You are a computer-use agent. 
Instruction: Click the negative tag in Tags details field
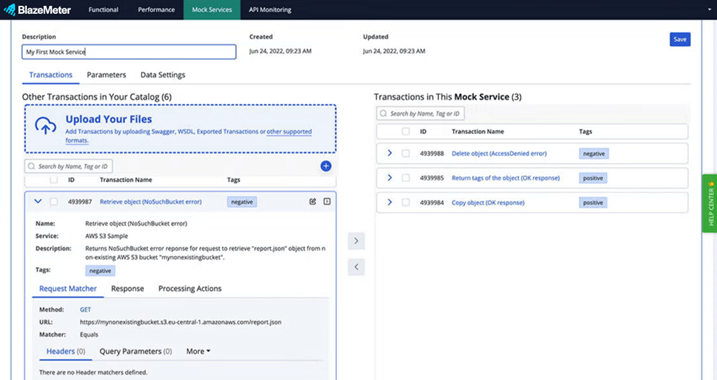(x=100, y=271)
